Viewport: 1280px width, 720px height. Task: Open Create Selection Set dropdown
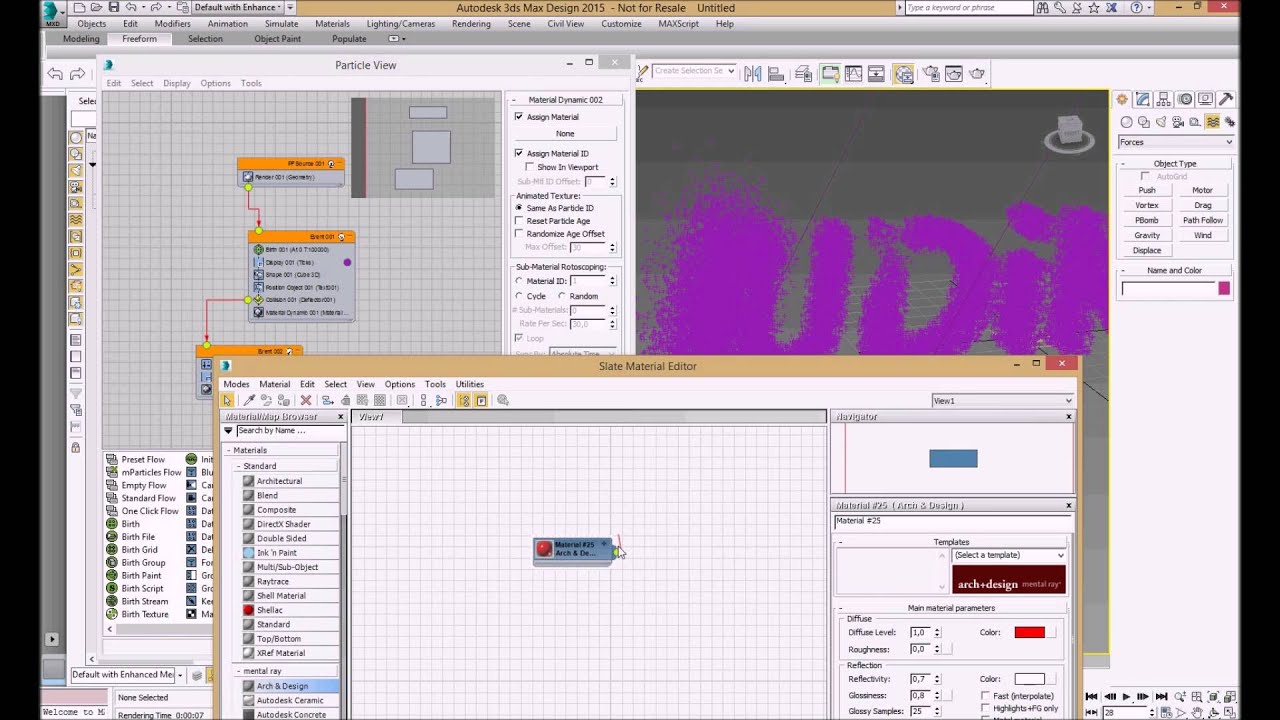click(694, 71)
